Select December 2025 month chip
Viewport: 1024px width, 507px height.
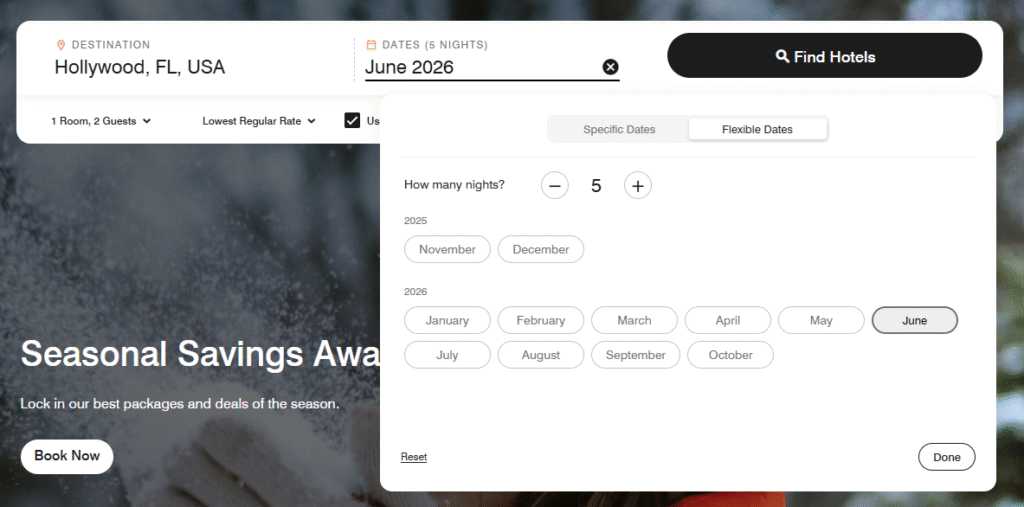[x=541, y=249]
